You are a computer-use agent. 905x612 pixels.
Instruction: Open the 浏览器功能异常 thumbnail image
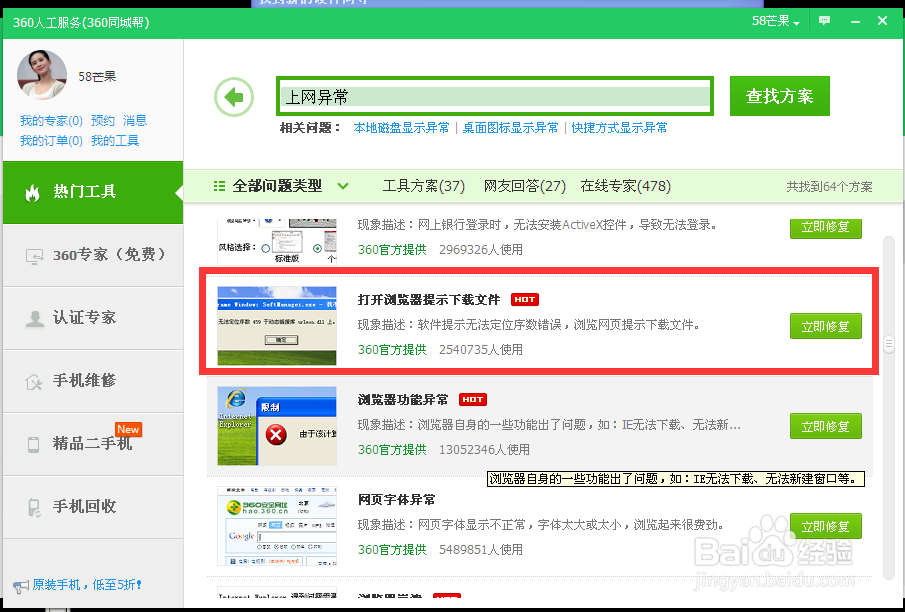(277, 426)
